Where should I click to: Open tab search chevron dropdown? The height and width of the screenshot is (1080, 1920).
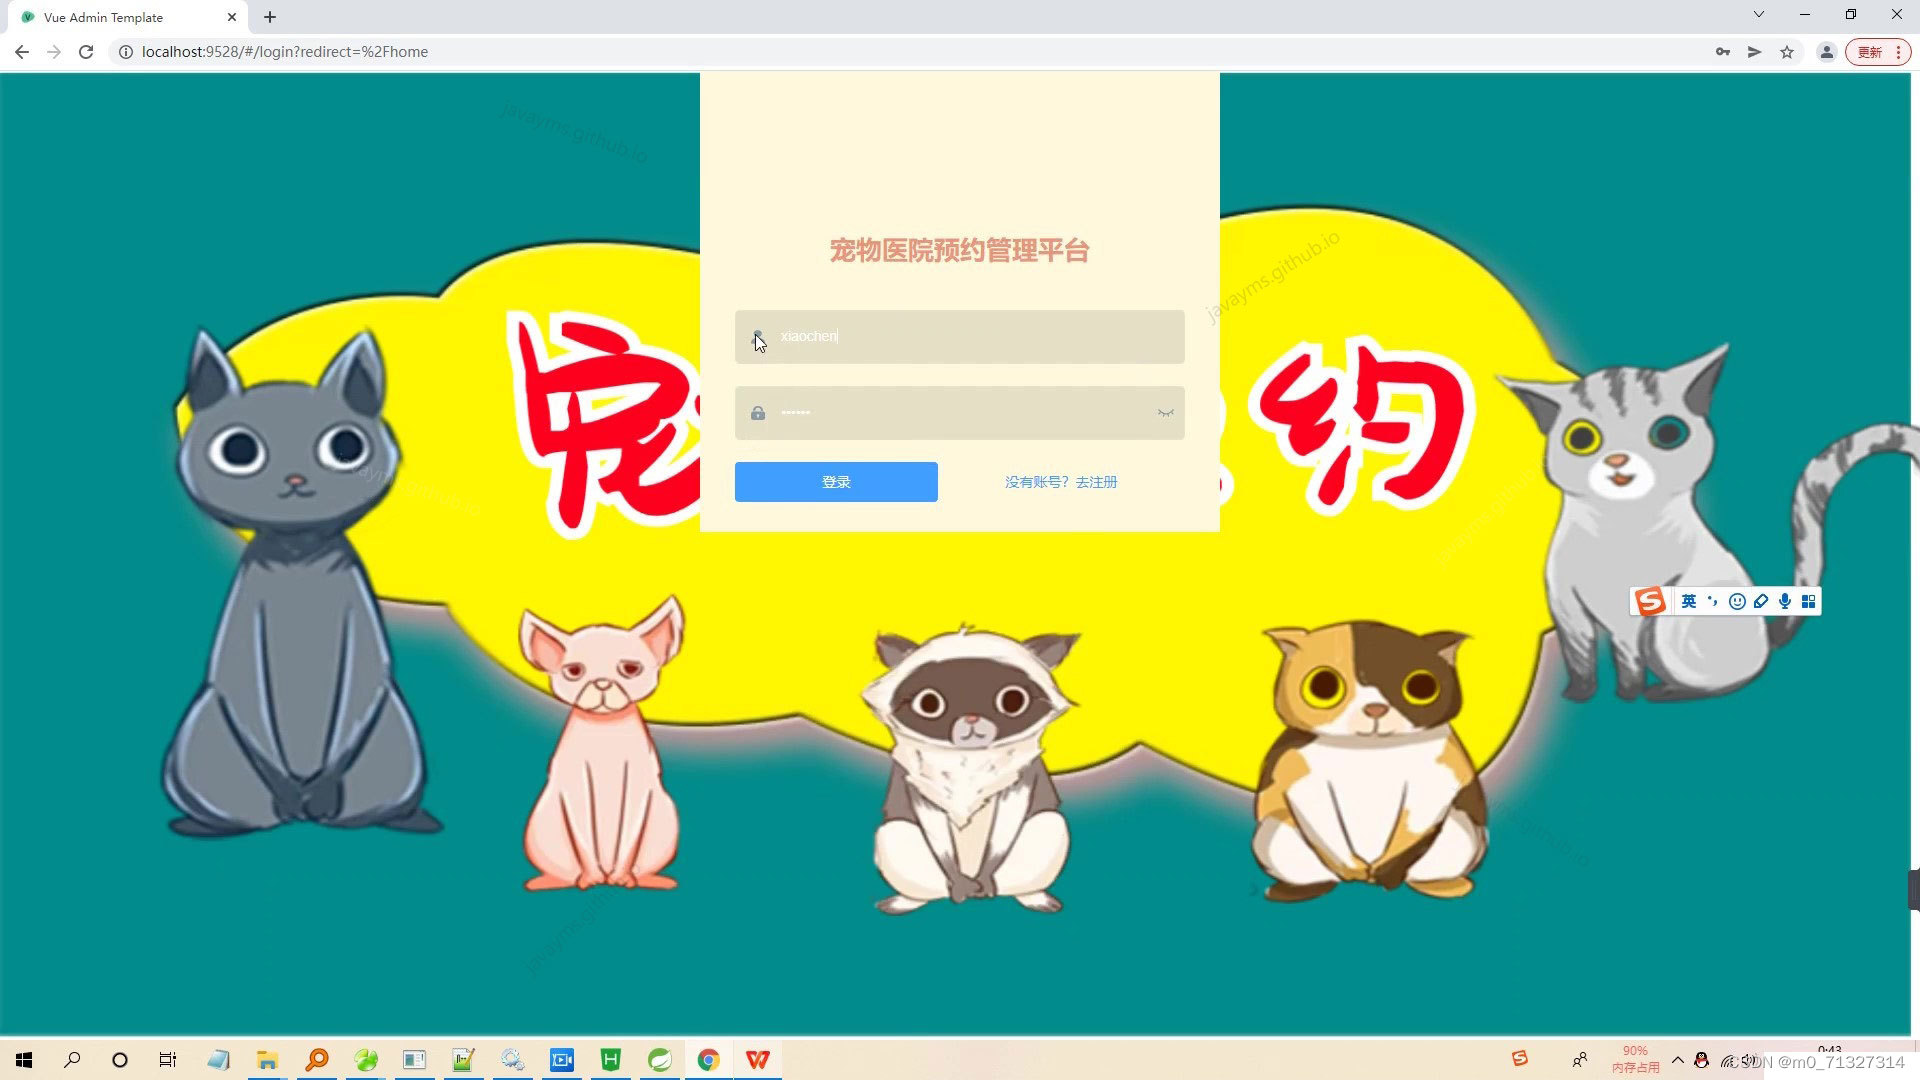[x=1758, y=14]
